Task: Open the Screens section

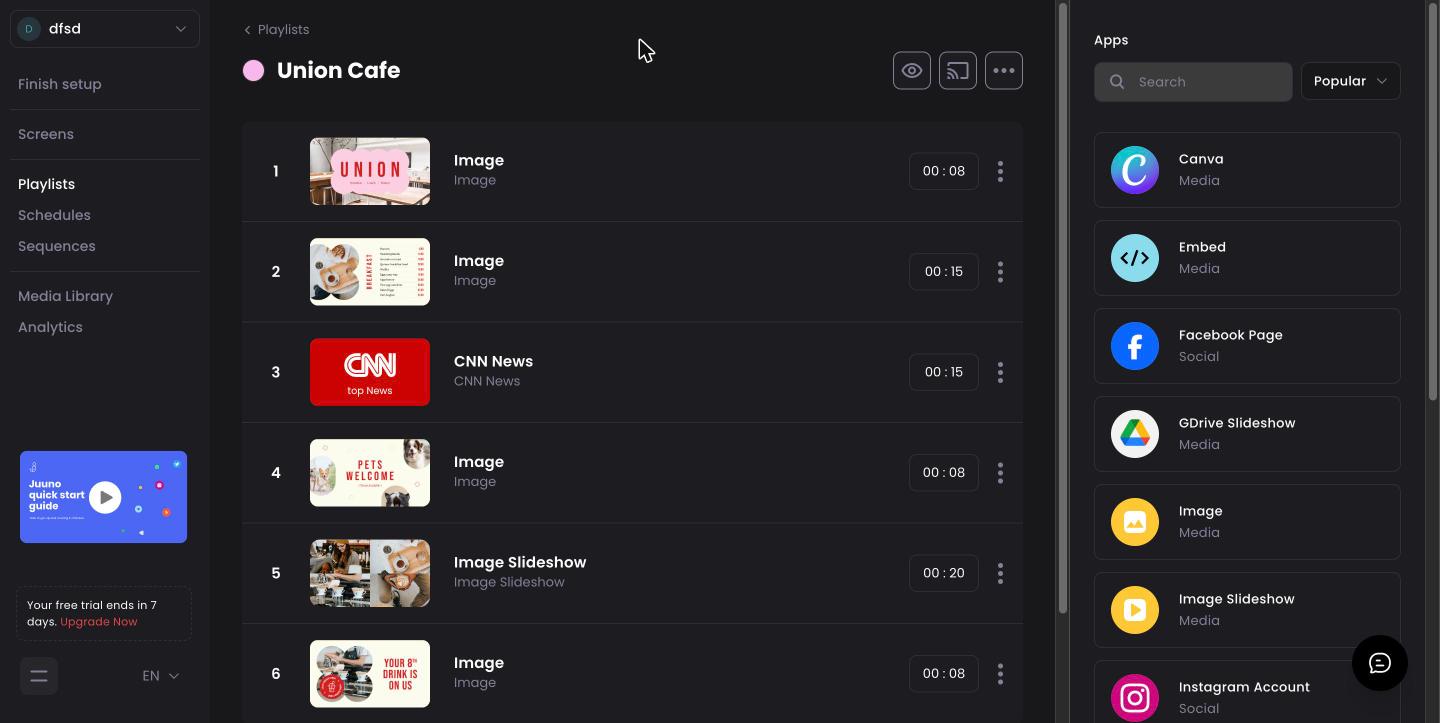Action: pos(46,134)
